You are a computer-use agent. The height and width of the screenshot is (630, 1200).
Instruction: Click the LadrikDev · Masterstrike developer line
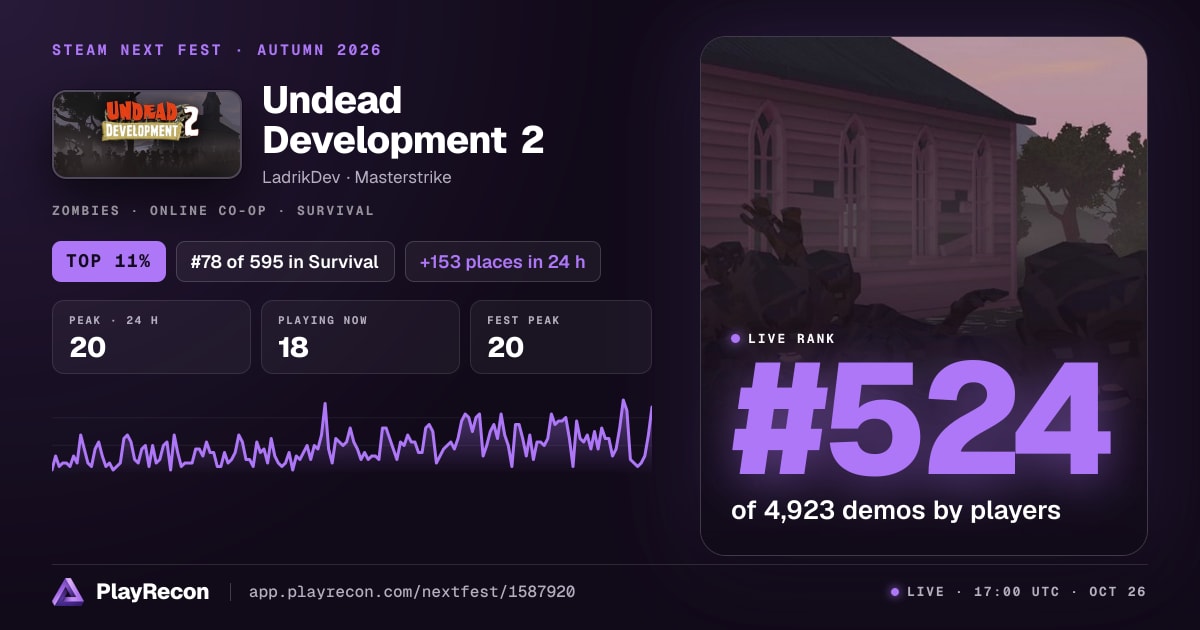click(x=357, y=177)
